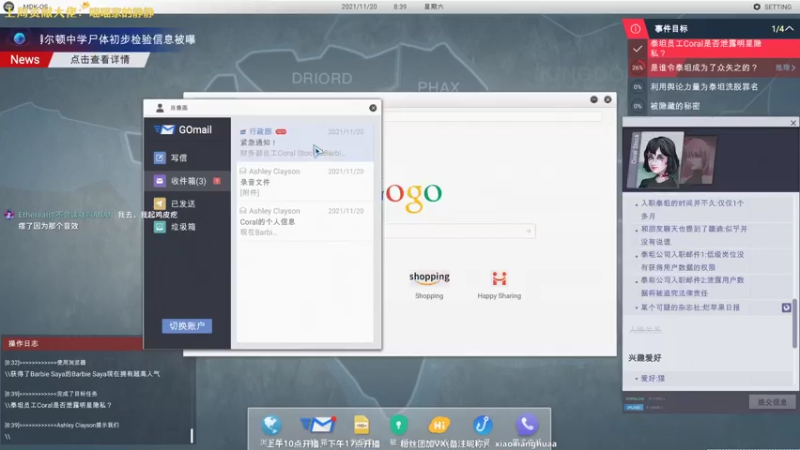
Task: Open the orange Hi chat icon in dock
Action: coord(439,425)
